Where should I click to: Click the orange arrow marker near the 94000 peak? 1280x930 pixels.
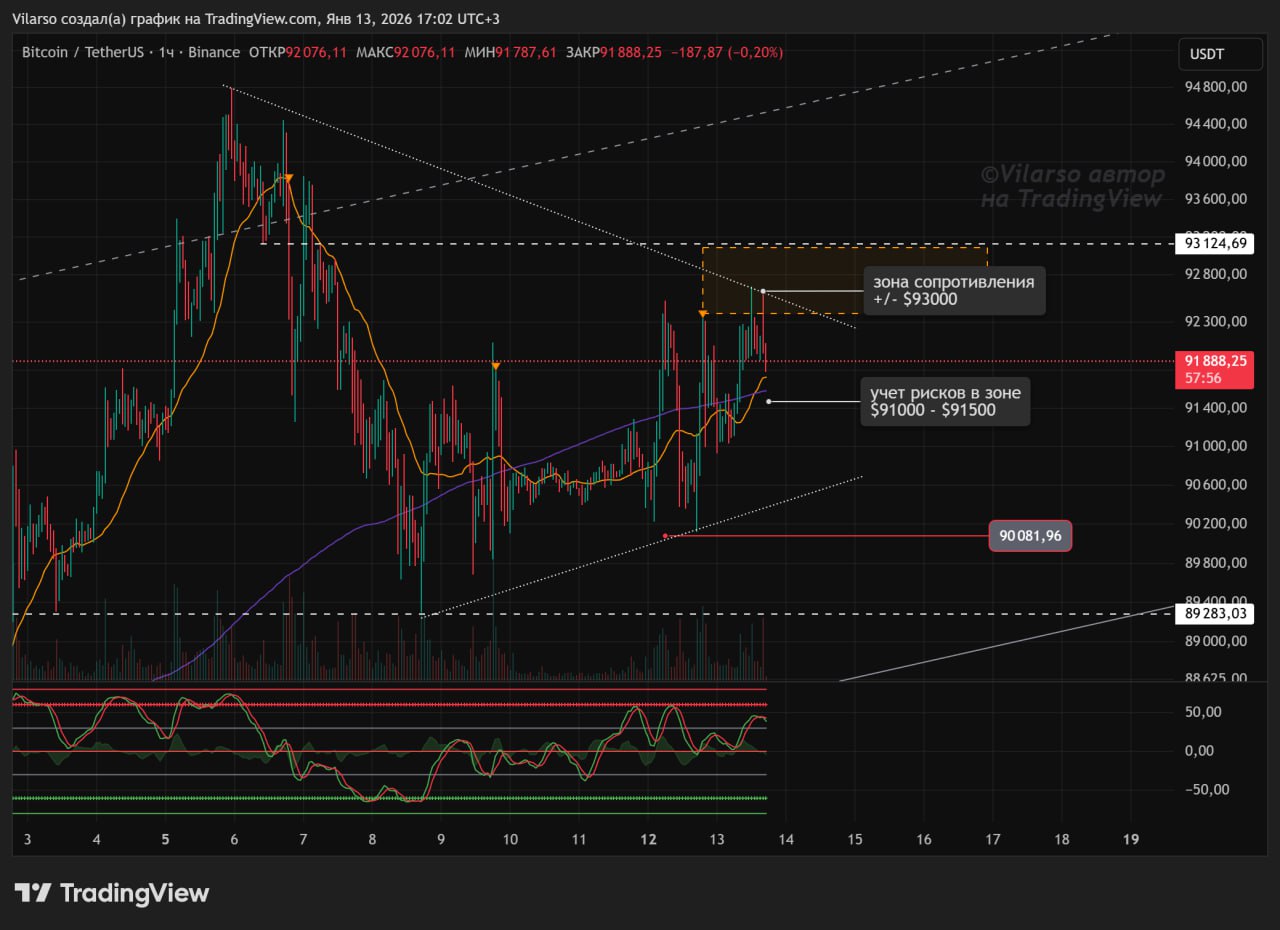point(288,178)
